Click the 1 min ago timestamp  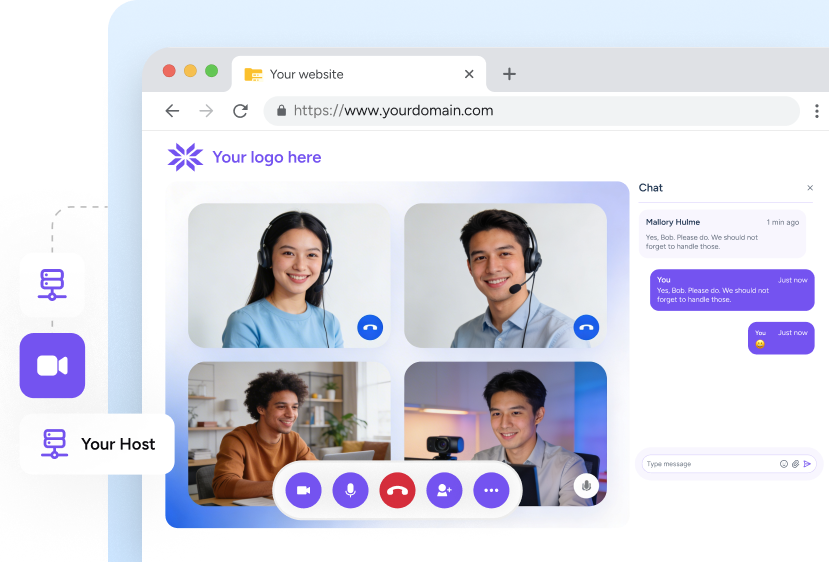pyautogui.click(x=782, y=222)
